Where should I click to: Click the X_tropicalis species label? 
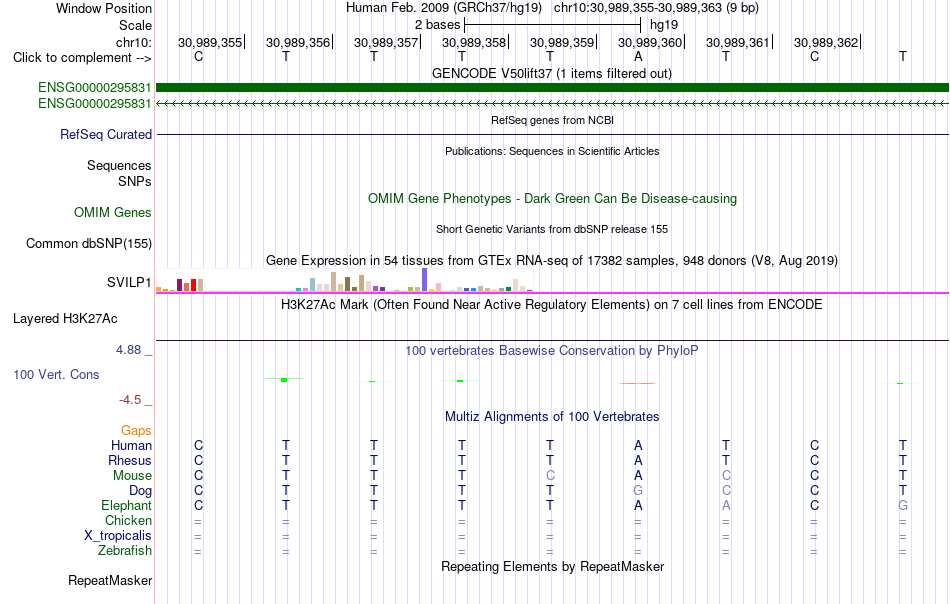pos(118,536)
